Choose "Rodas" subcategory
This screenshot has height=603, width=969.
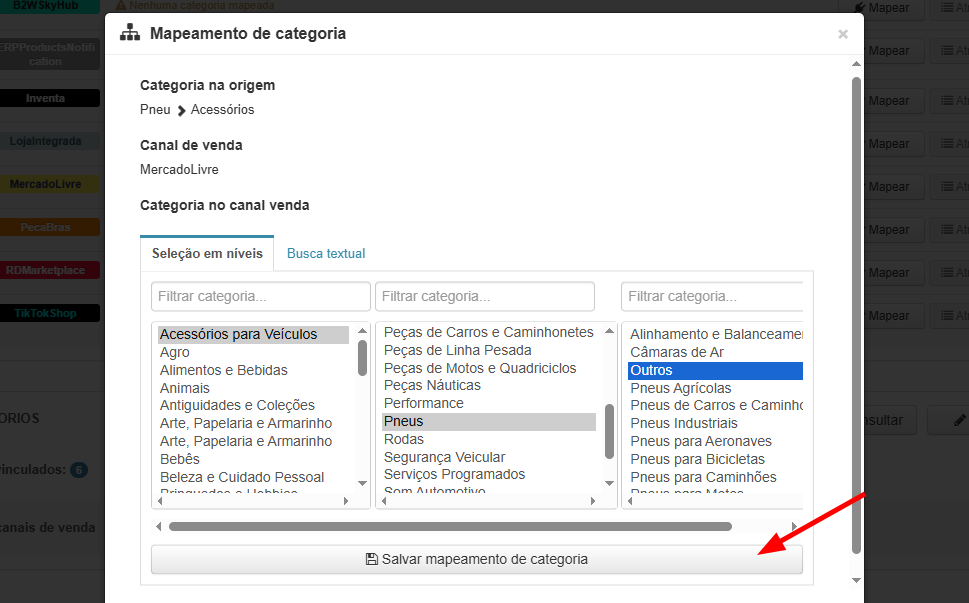click(x=404, y=439)
